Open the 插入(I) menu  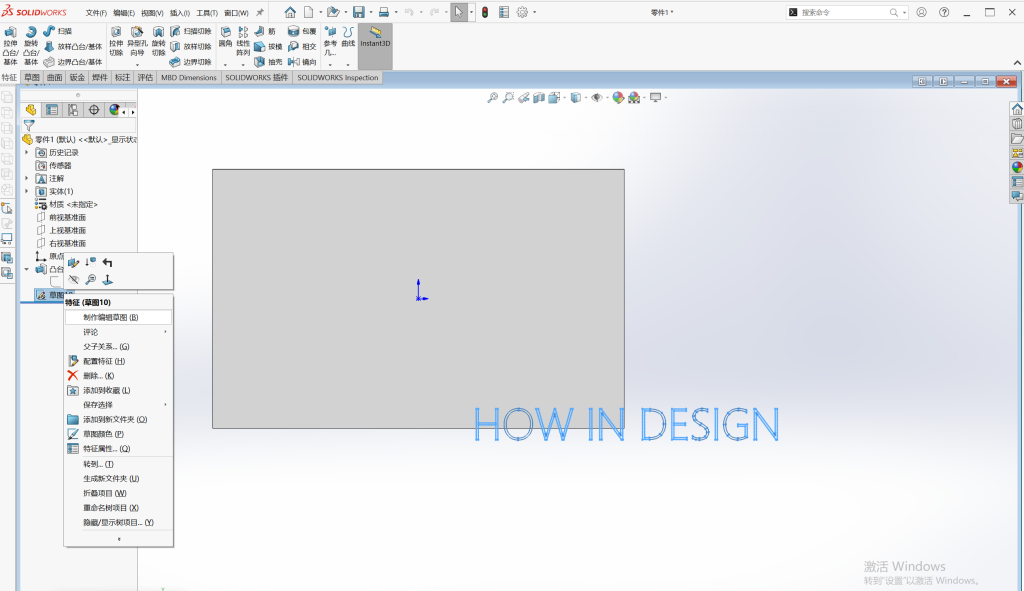(180, 12)
